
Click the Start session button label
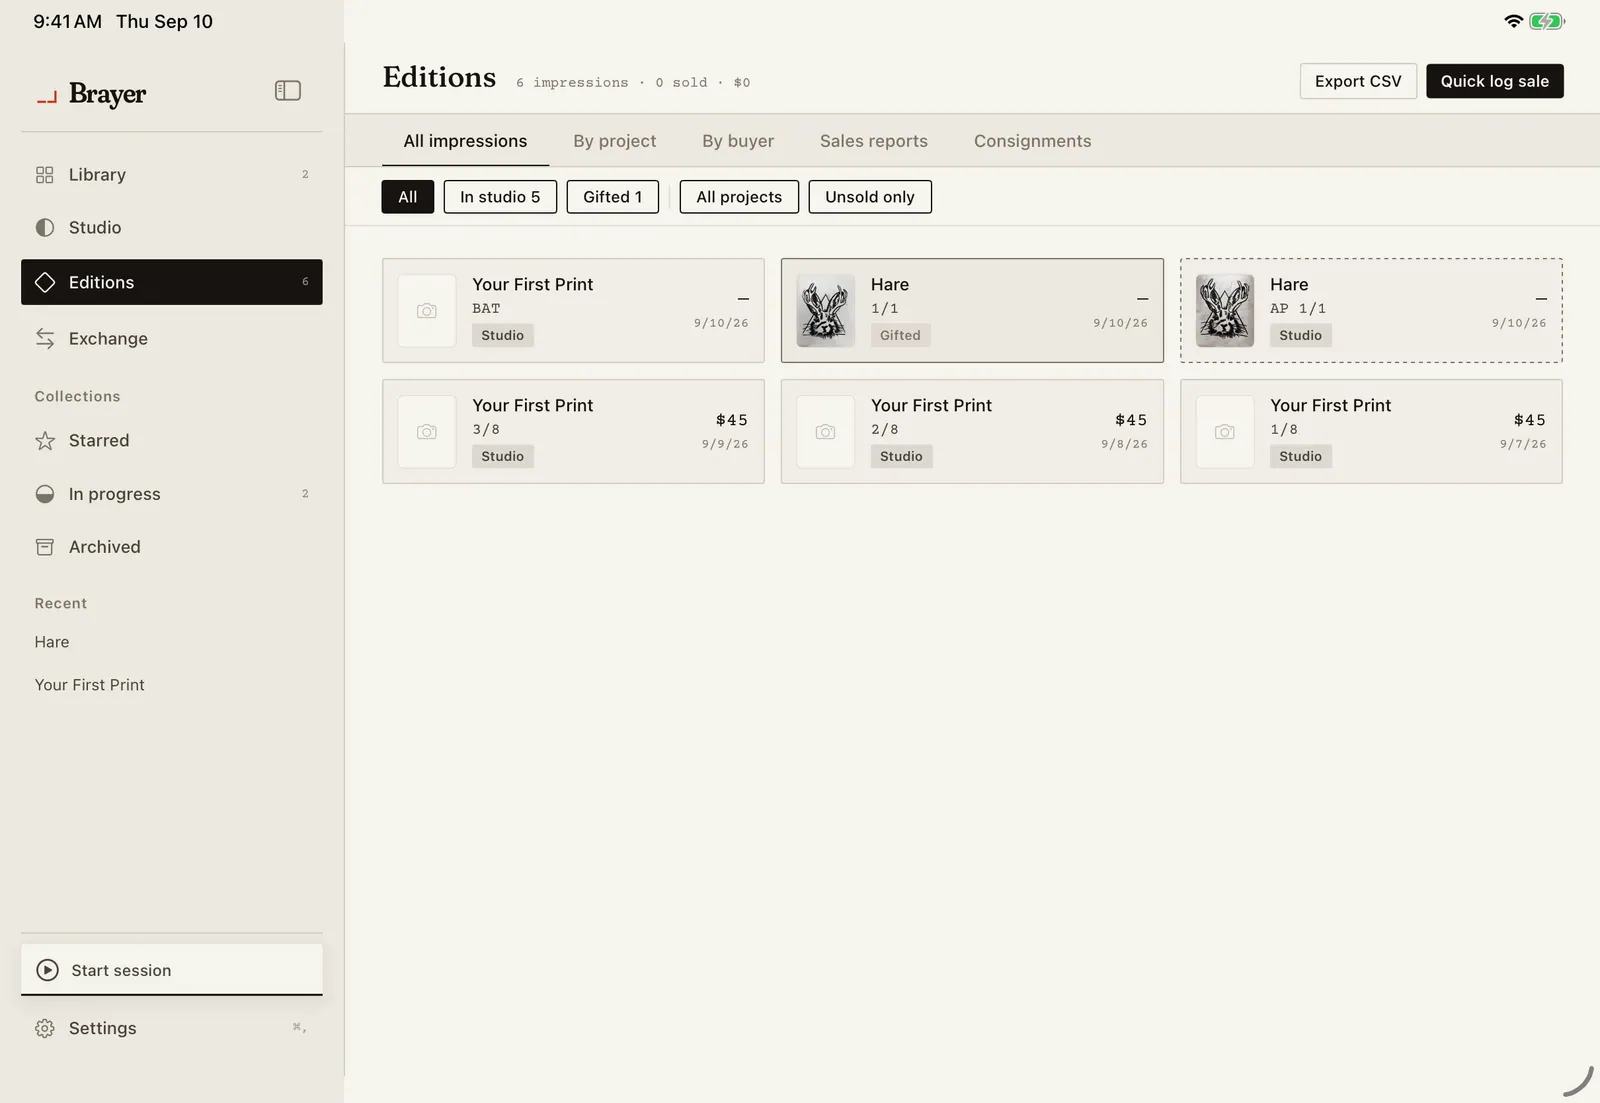pyautogui.click(x=121, y=970)
